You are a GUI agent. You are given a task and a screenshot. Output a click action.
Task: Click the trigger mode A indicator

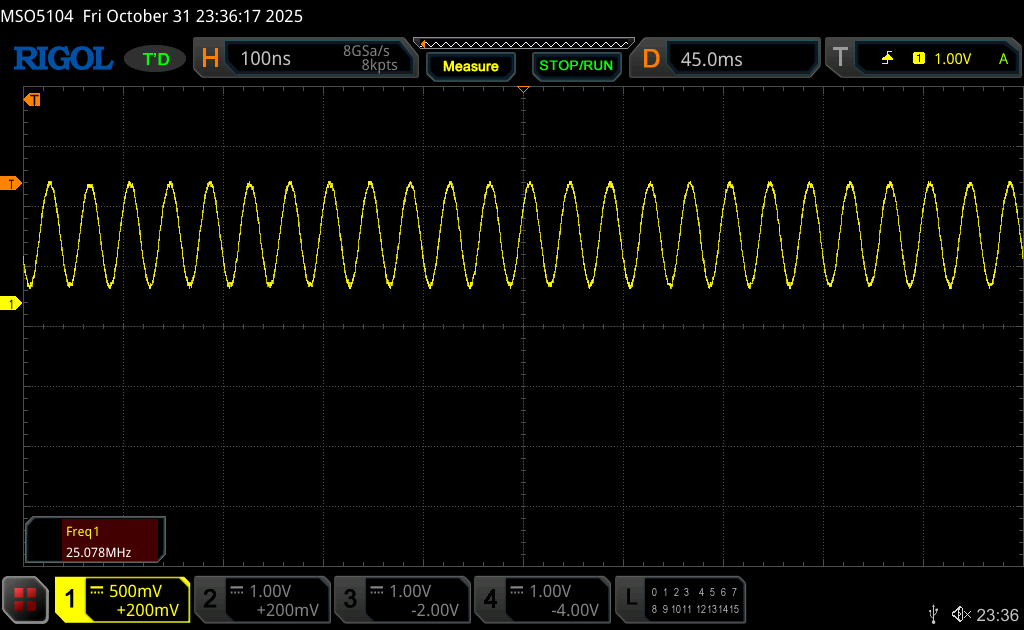pos(1003,59)
